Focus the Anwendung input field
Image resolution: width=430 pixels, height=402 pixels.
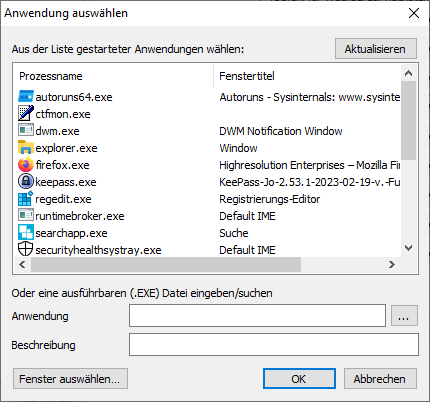click(257, 315)
